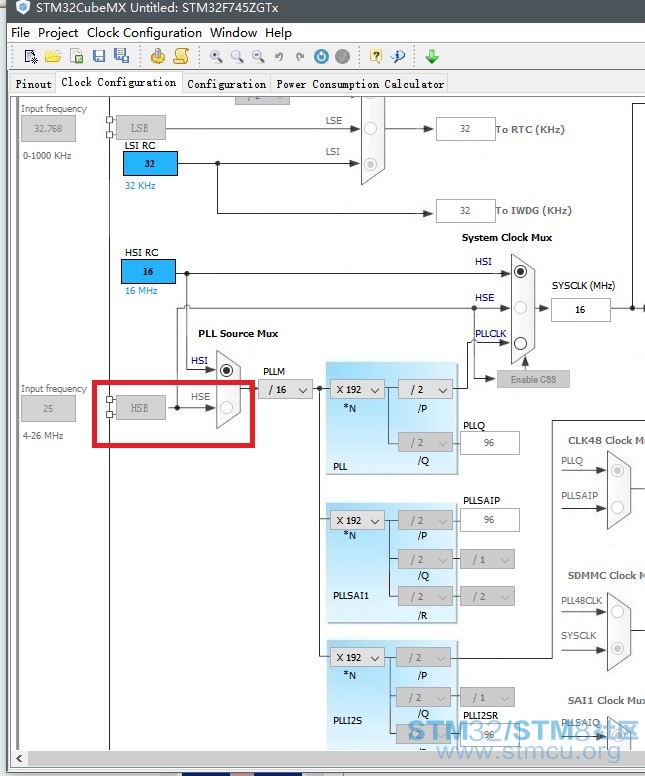
Task: Select LSI in the RTC clock mux
Action: click(370, 164)
